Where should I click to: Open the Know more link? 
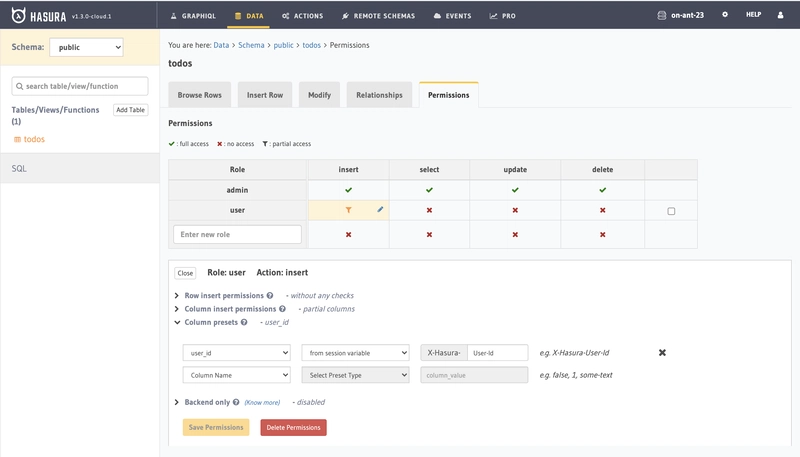coord(262,402)
